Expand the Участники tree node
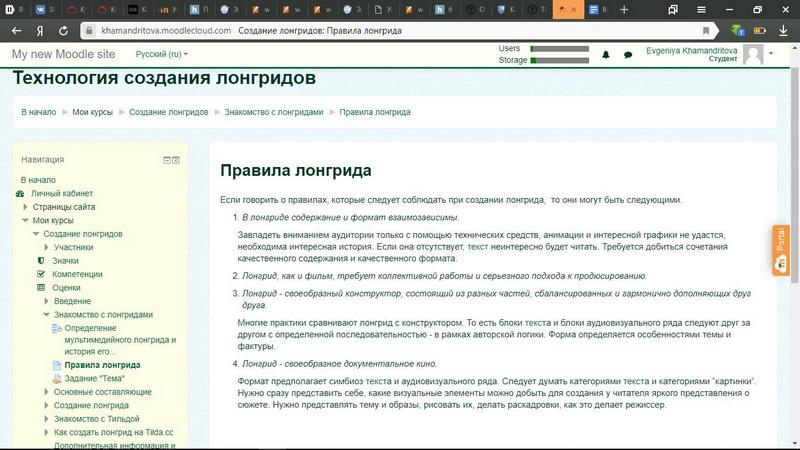Viewport: 800px width, 450px height. pyautogui.click(x=46, y=247)
